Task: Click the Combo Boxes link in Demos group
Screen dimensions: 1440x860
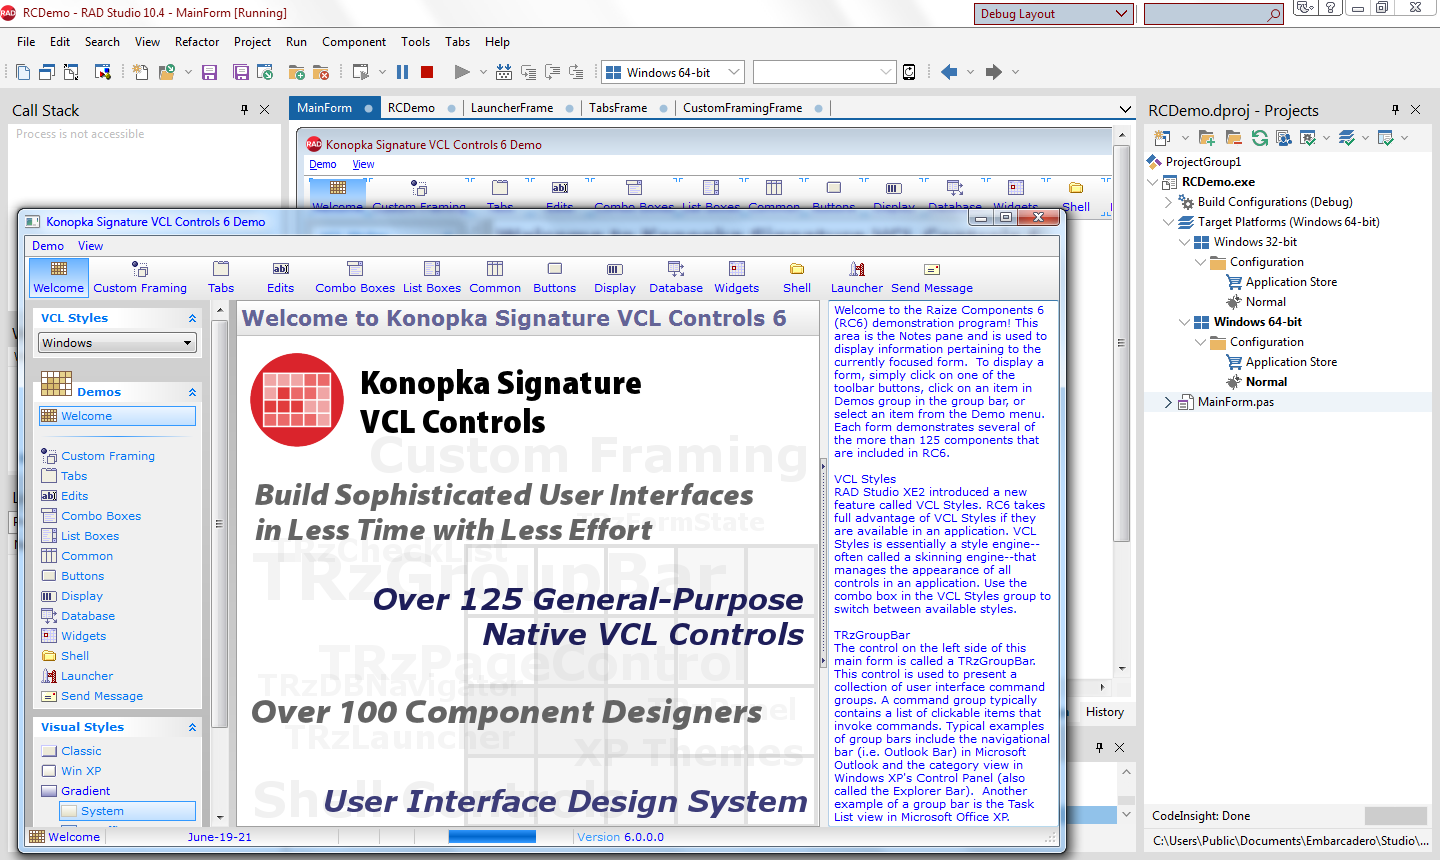Action: 101,516
